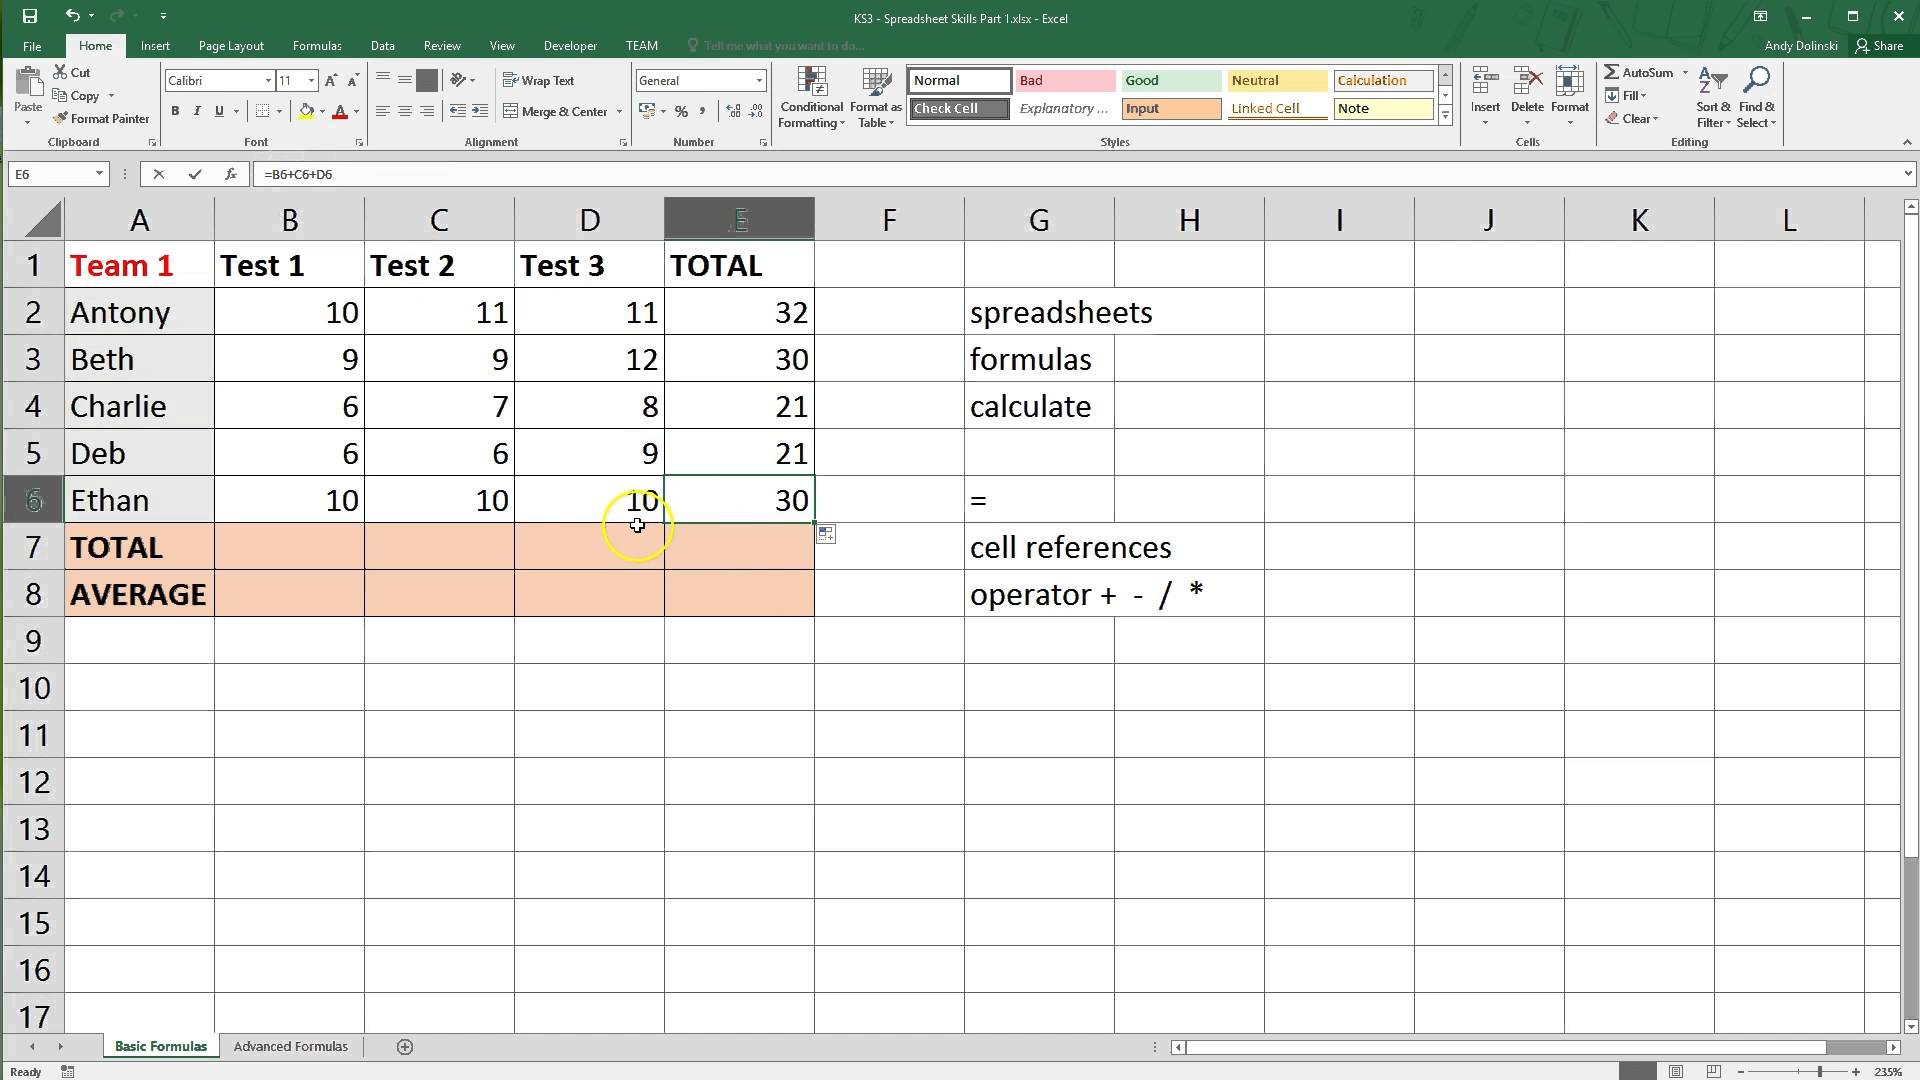Image resolution: width=1920 pixels, height=1080 pixels.
Task: Toggle formula bar cancel button
Action: click(157, 174)
